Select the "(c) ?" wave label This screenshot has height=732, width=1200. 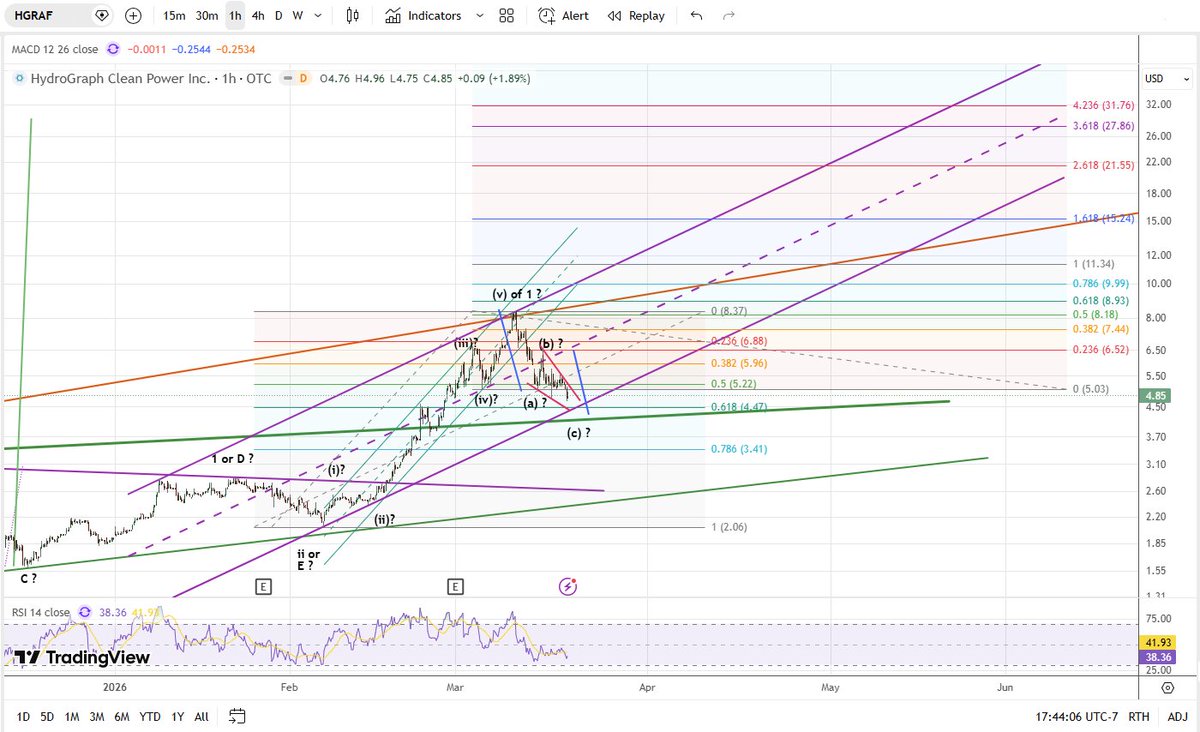point(578,432)
